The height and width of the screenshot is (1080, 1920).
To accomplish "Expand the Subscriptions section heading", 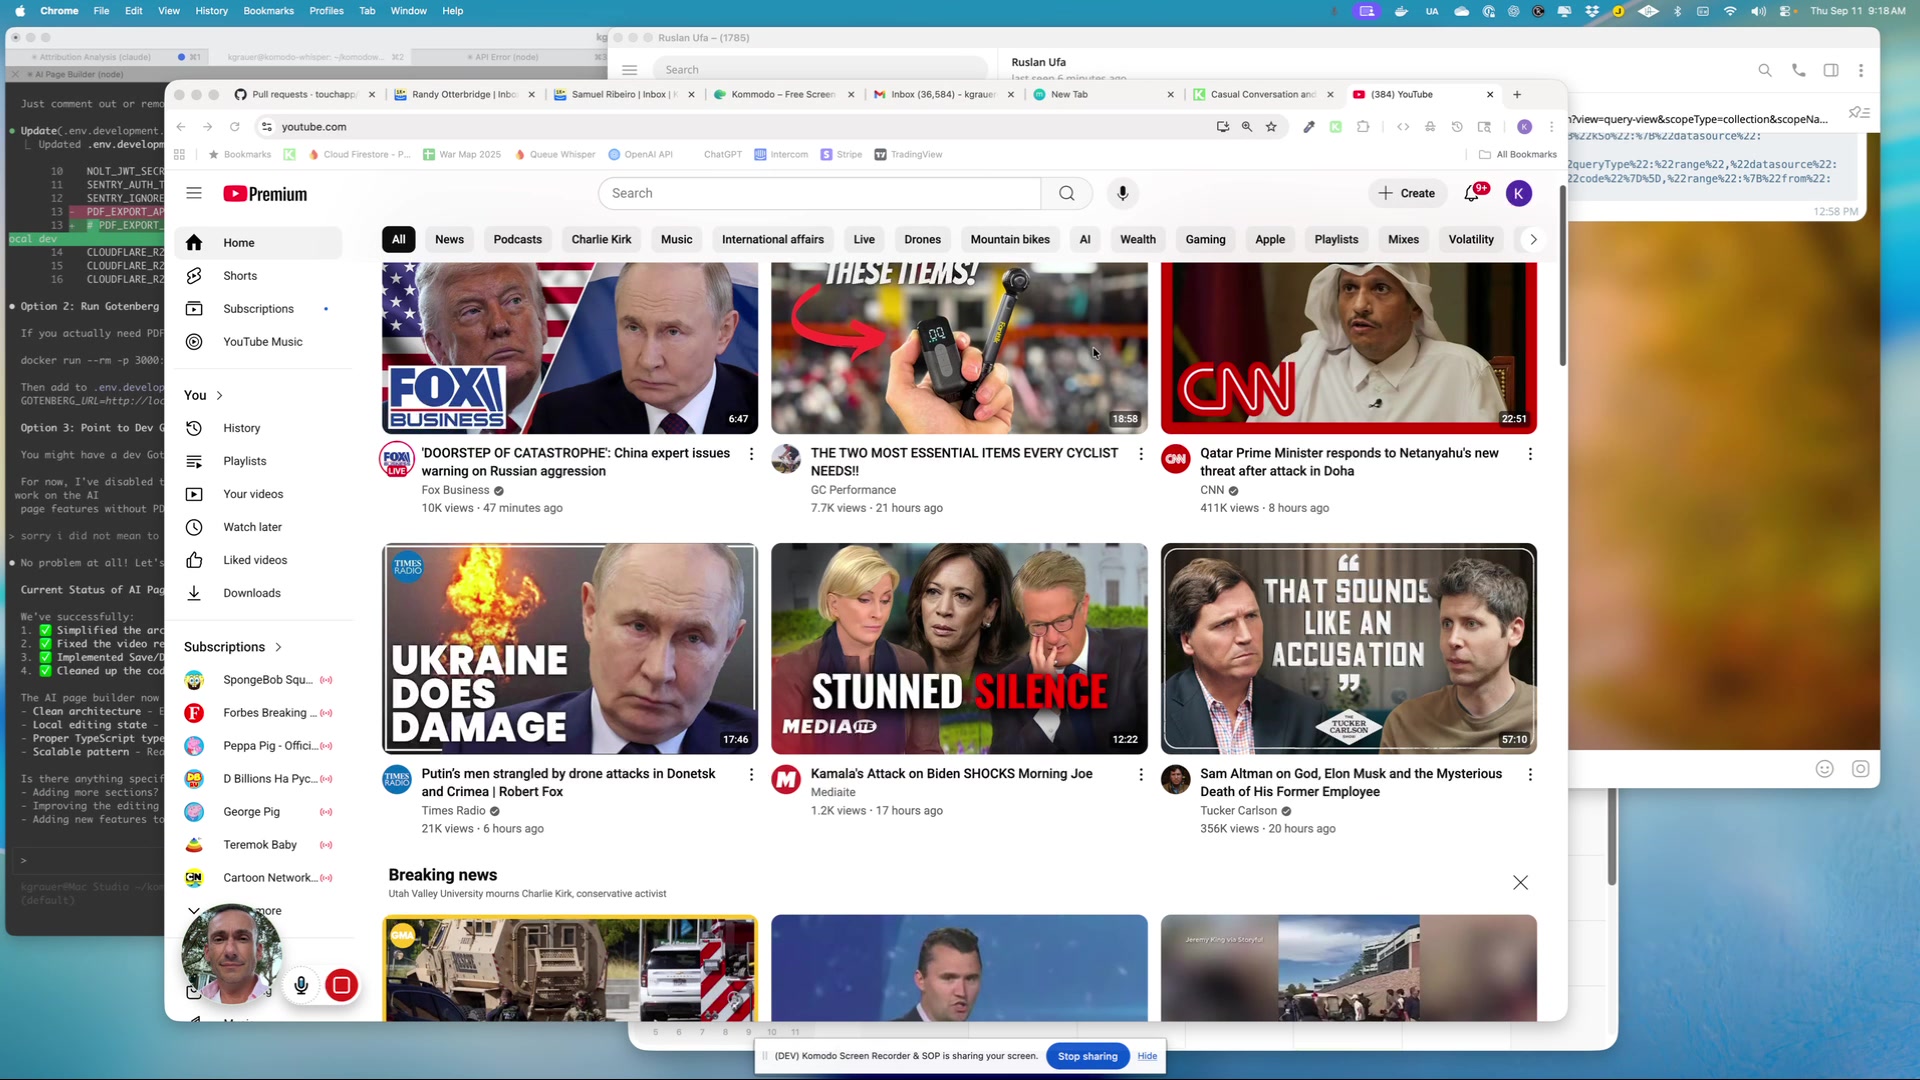I will [x=233, y=647].
